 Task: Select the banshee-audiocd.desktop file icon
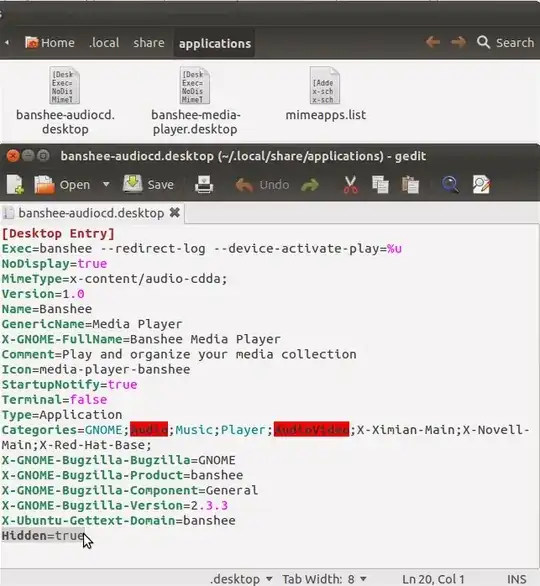65,86
